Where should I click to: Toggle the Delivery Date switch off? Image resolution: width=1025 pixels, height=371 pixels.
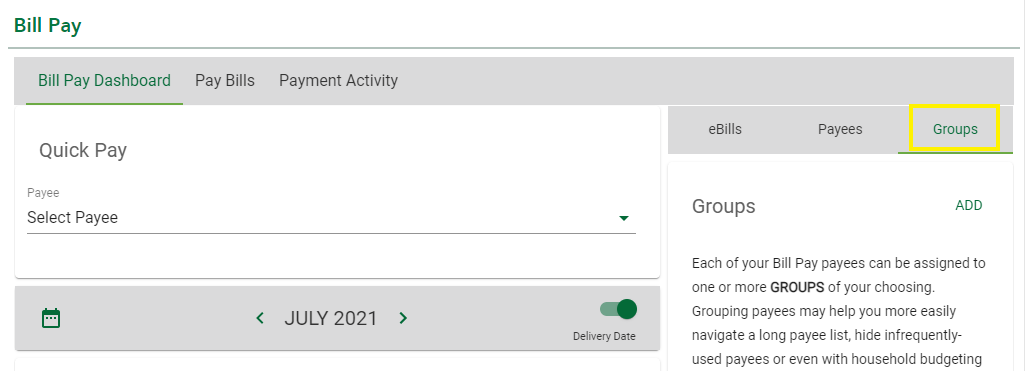[x=618, y=309]
